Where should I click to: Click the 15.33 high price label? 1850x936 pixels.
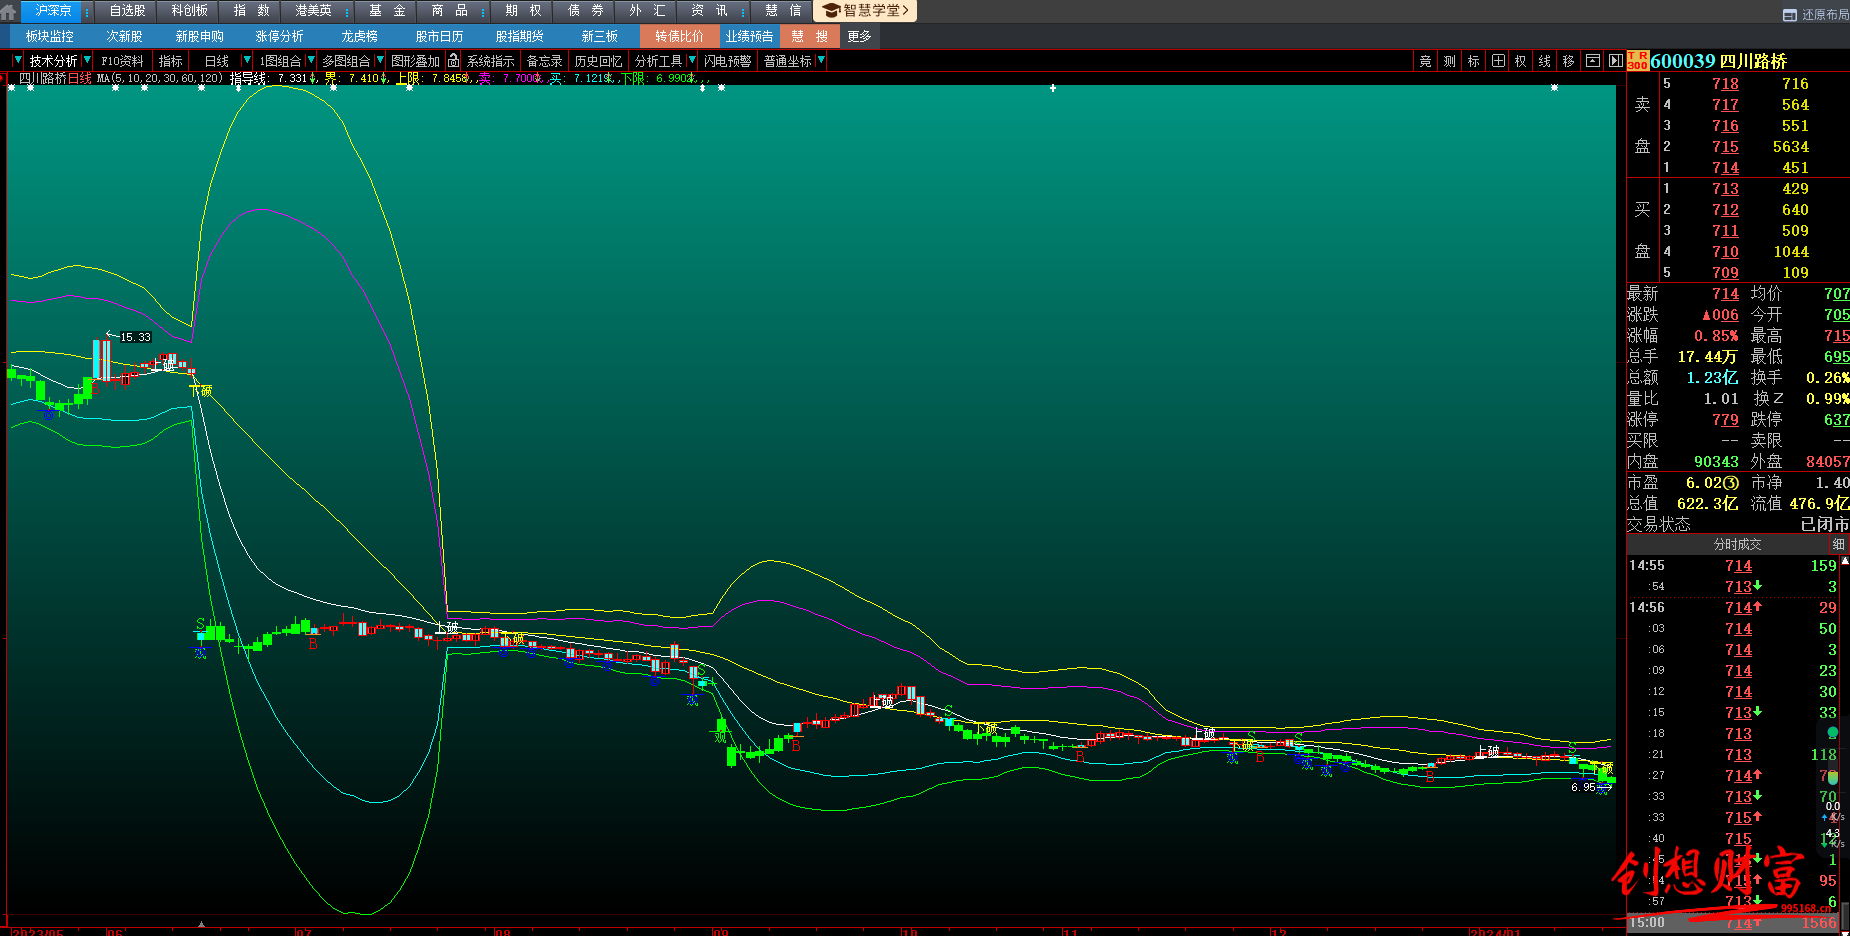pyautogui.click(x=135, y=337)
